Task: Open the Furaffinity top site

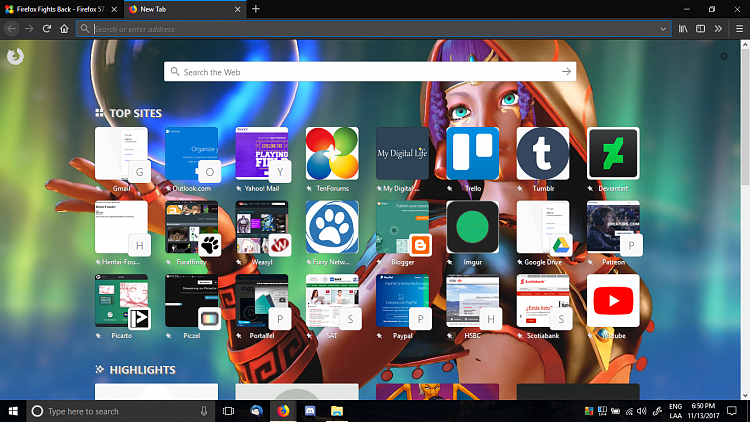Action: (192, 227)
